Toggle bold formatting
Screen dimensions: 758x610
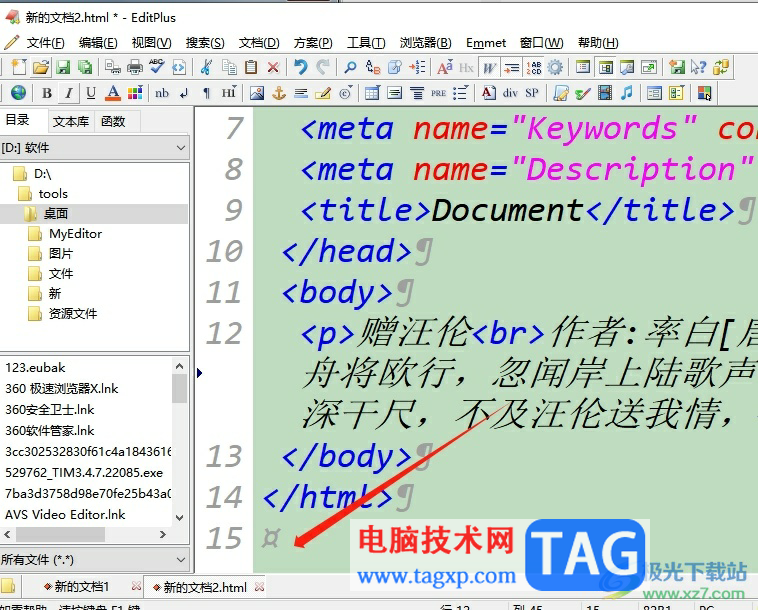tap(47, 92)
